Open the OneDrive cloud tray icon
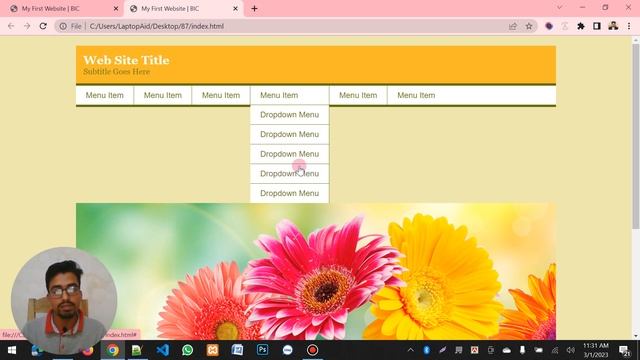Screen dimensions: 640x360 click(x=507, y=350)
